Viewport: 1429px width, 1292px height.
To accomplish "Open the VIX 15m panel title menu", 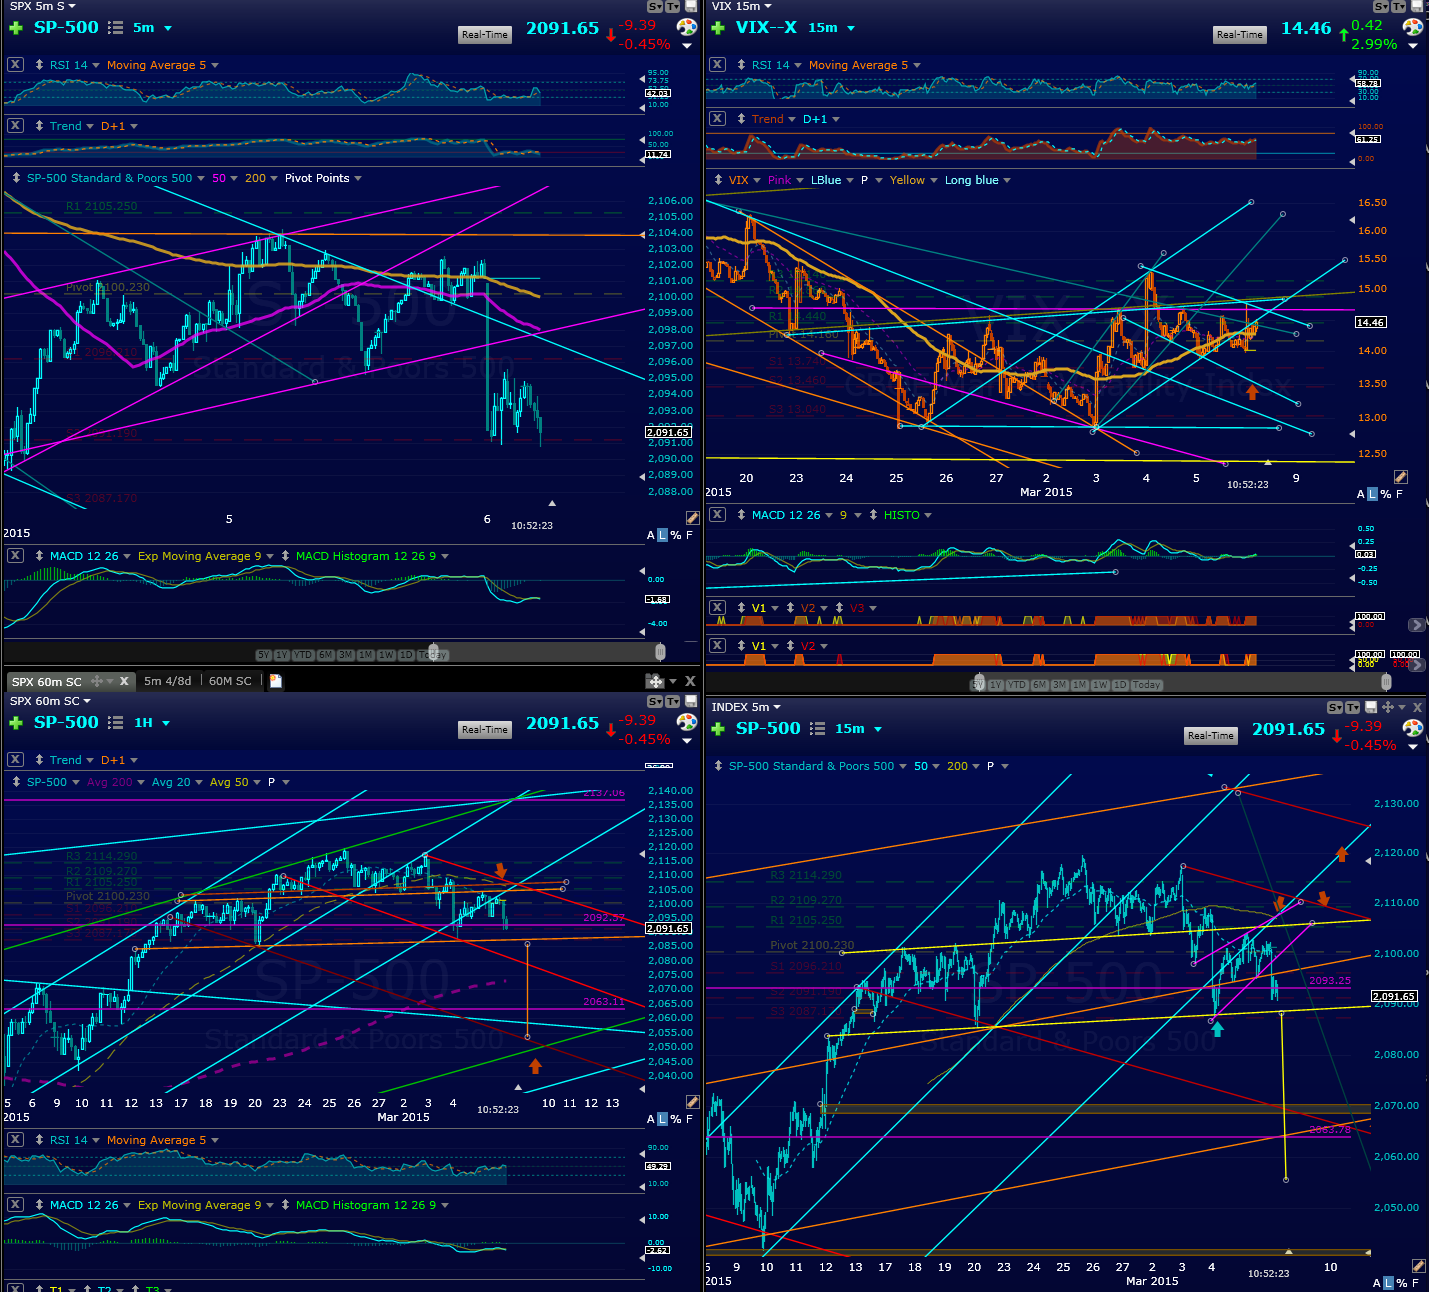I will 741,7.
